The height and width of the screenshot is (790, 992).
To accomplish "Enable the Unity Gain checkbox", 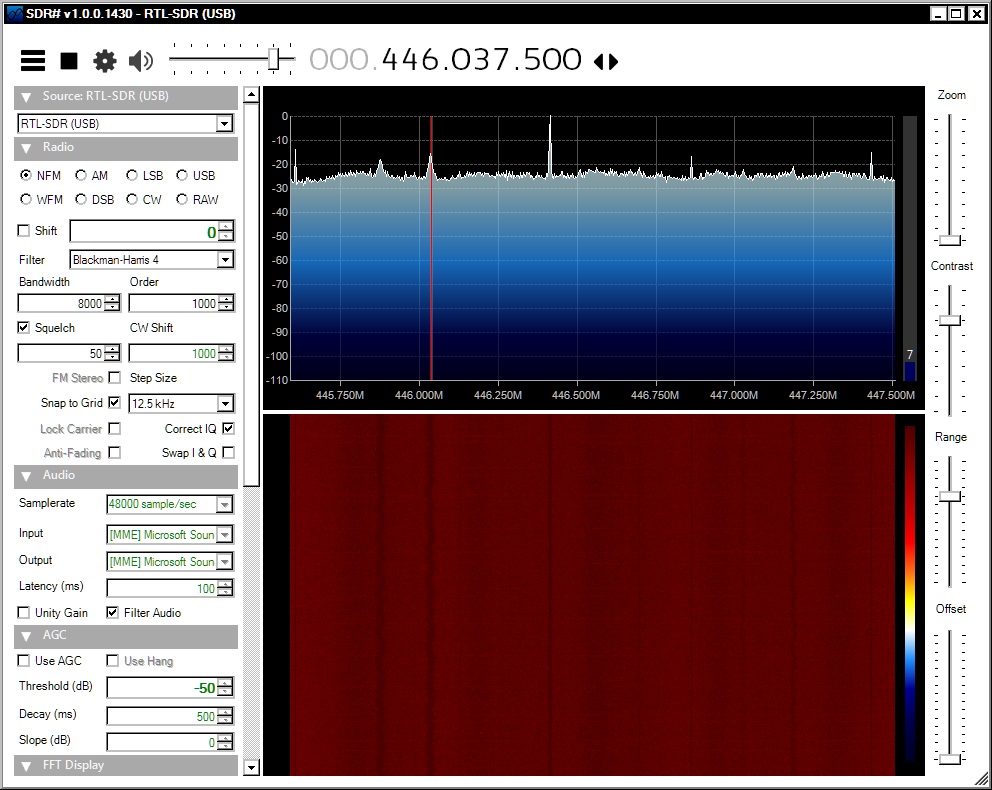I will 23,612.
